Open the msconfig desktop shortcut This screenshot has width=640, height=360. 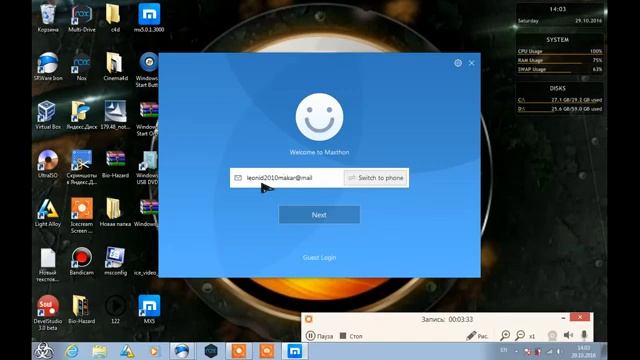click(115, 261)
